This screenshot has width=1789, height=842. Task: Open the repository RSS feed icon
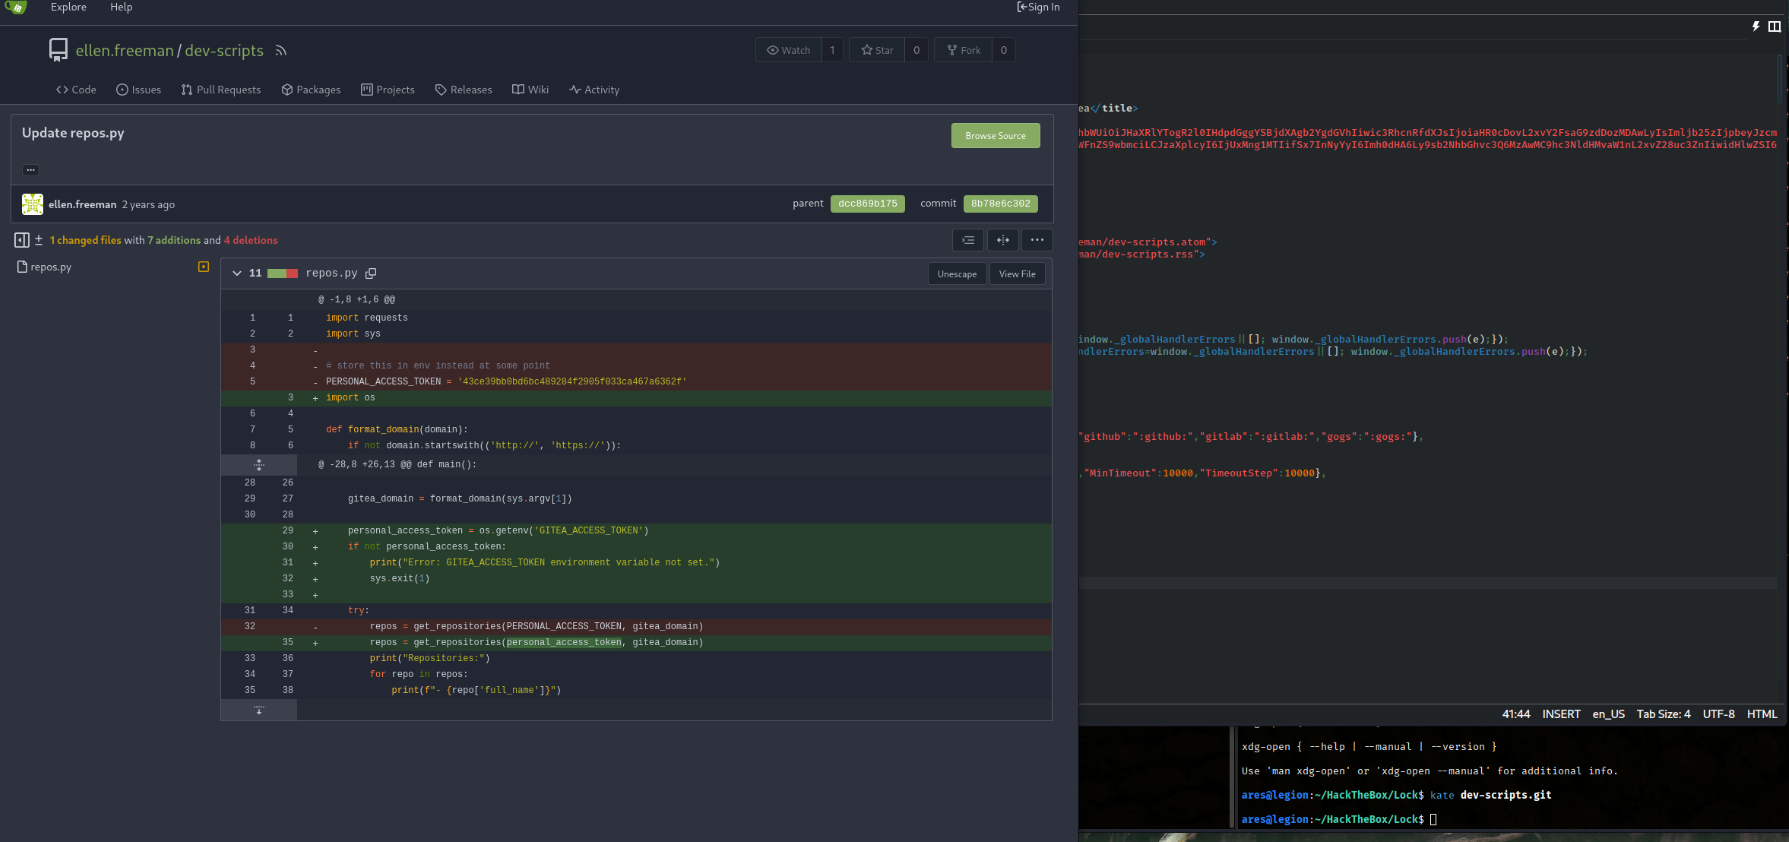(281, 51)
